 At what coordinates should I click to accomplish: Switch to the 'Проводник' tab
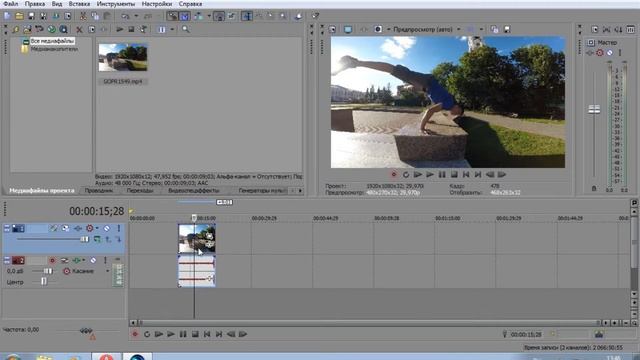click(x=99, y=191)
